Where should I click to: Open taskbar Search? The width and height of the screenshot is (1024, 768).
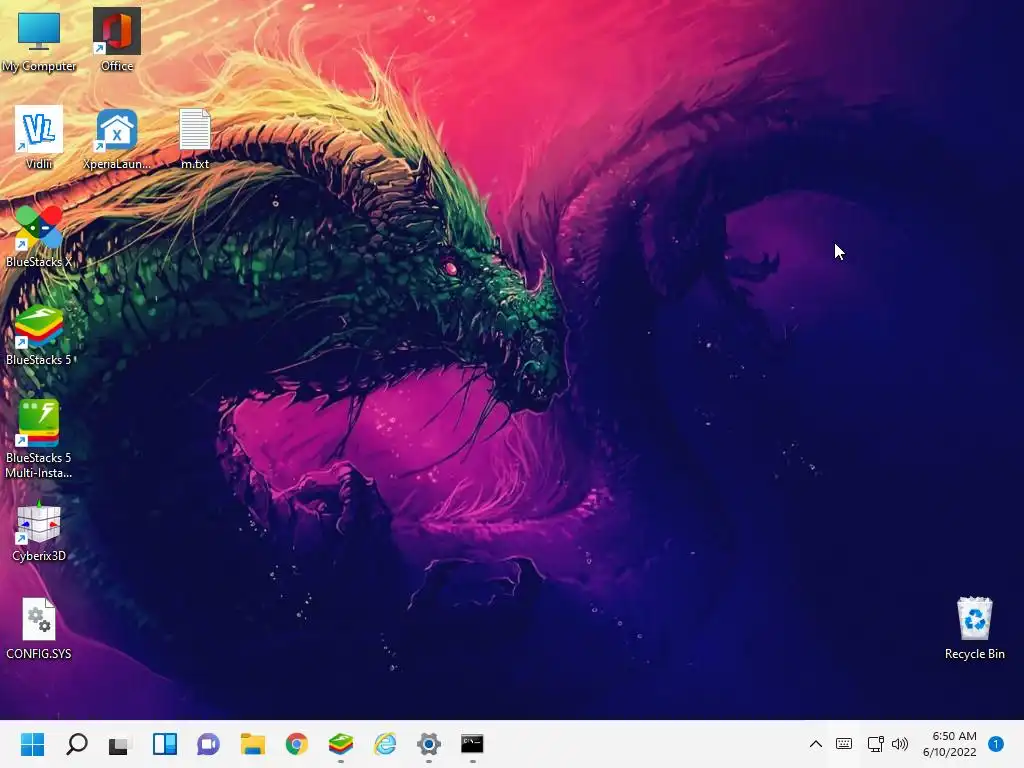[x=76, y=744]
